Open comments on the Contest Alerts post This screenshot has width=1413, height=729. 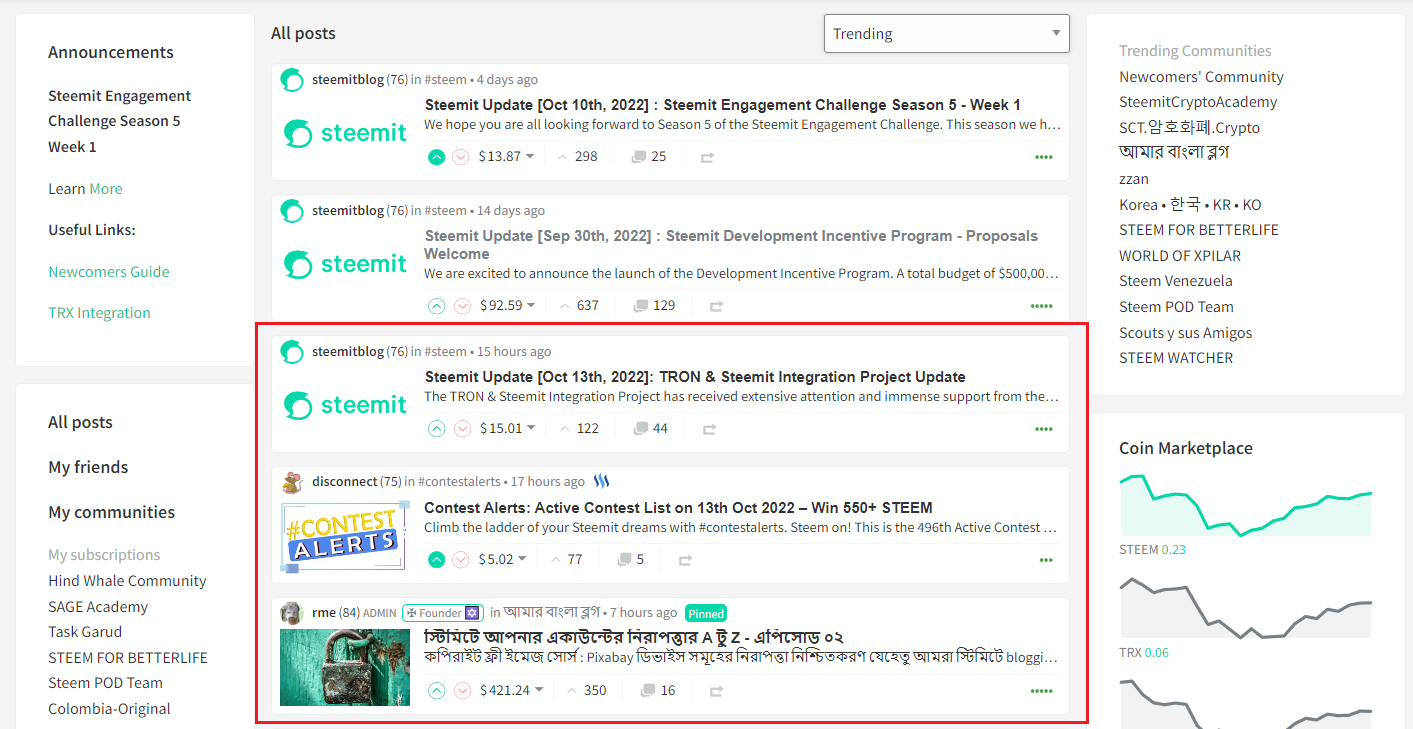point(630,560)
